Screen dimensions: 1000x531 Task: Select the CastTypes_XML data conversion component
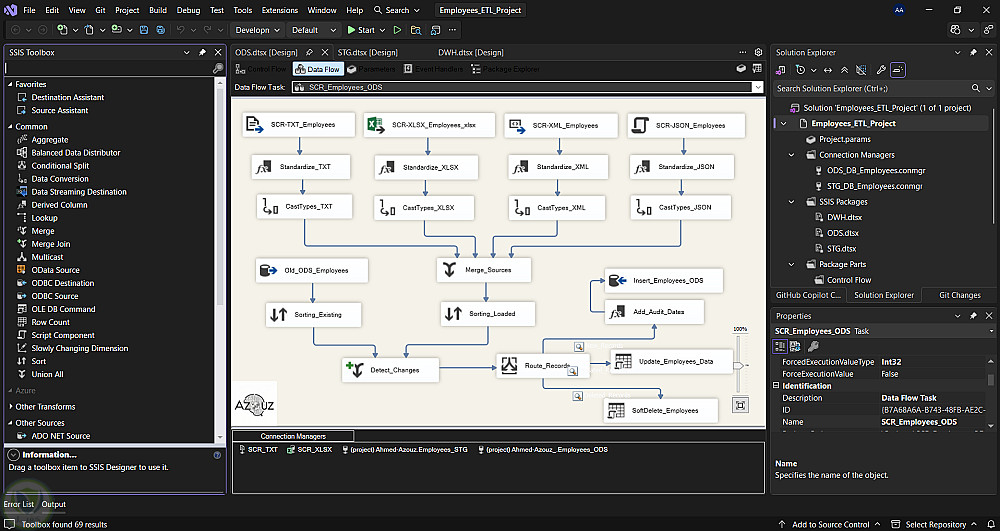(x=557, y=208)
